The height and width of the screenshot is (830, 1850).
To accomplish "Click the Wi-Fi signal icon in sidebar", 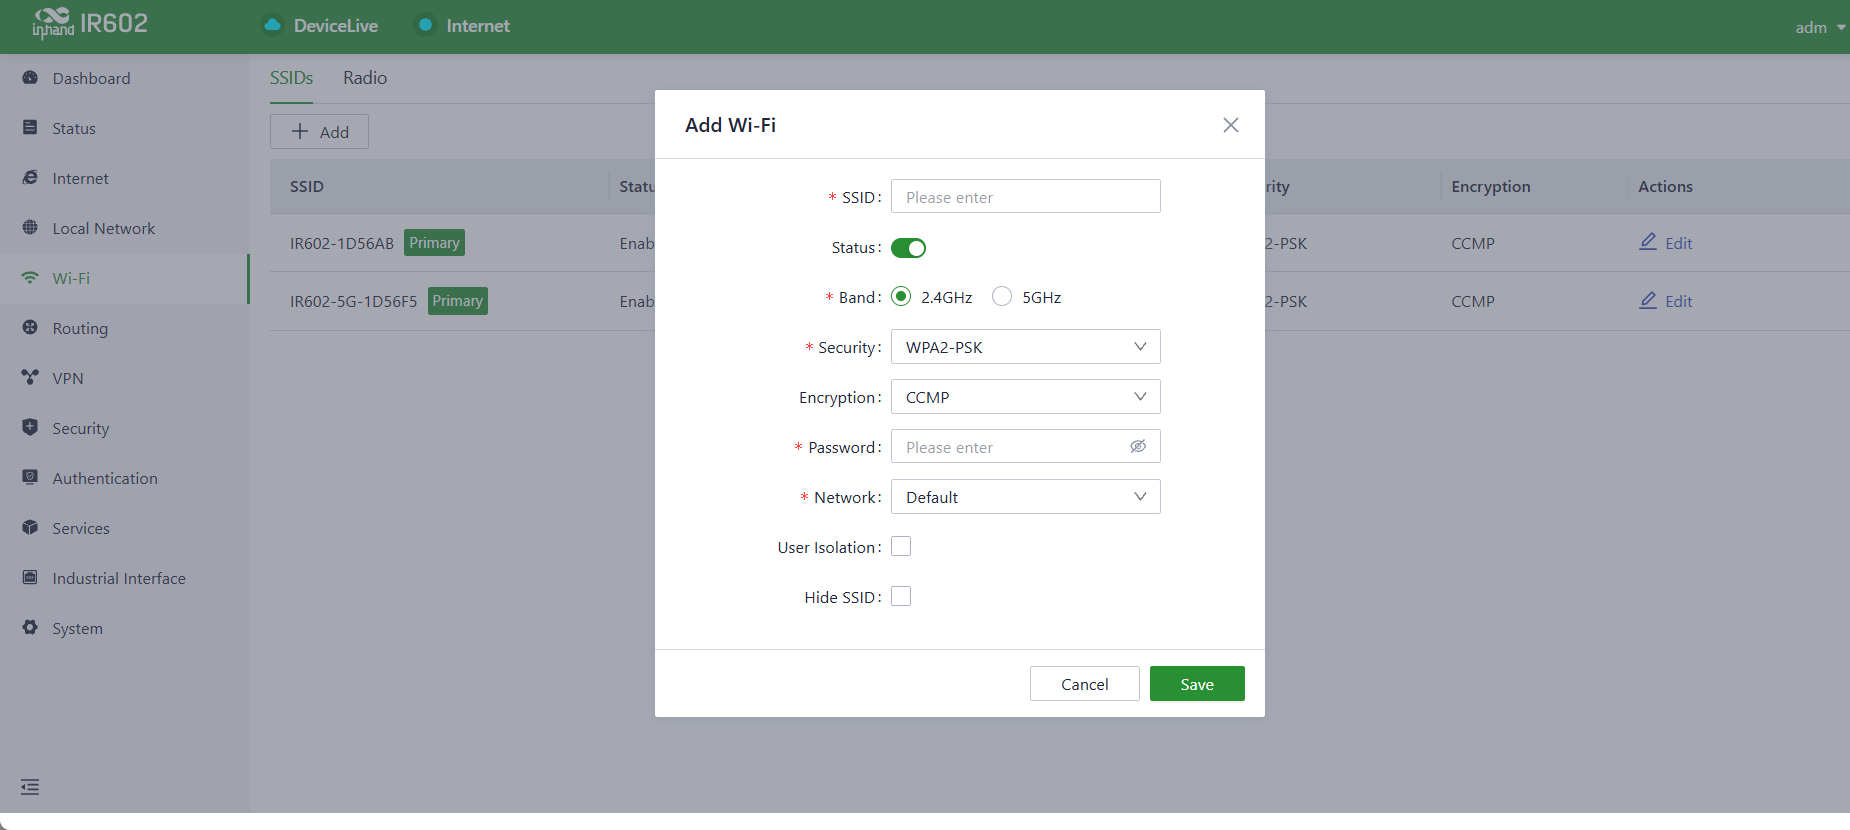I will [x=30, y=278].
